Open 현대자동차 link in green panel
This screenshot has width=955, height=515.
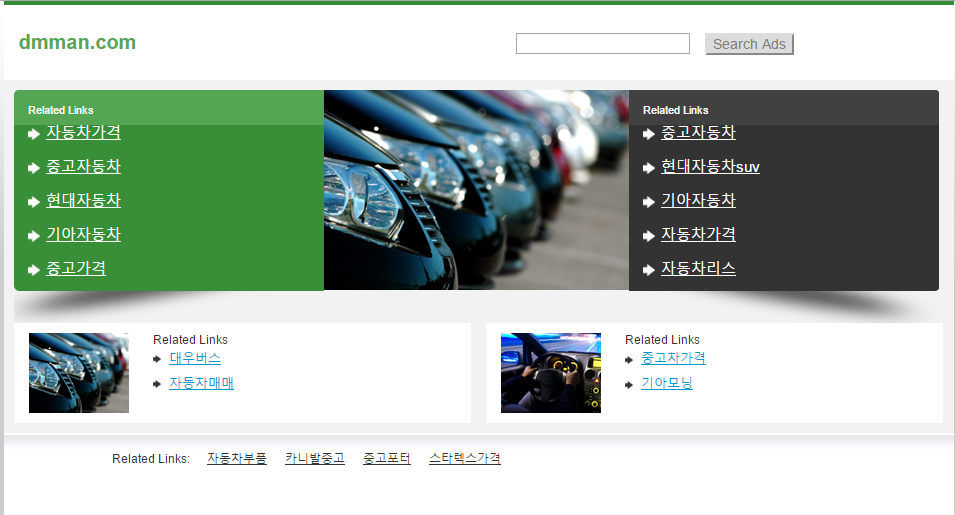83,200
